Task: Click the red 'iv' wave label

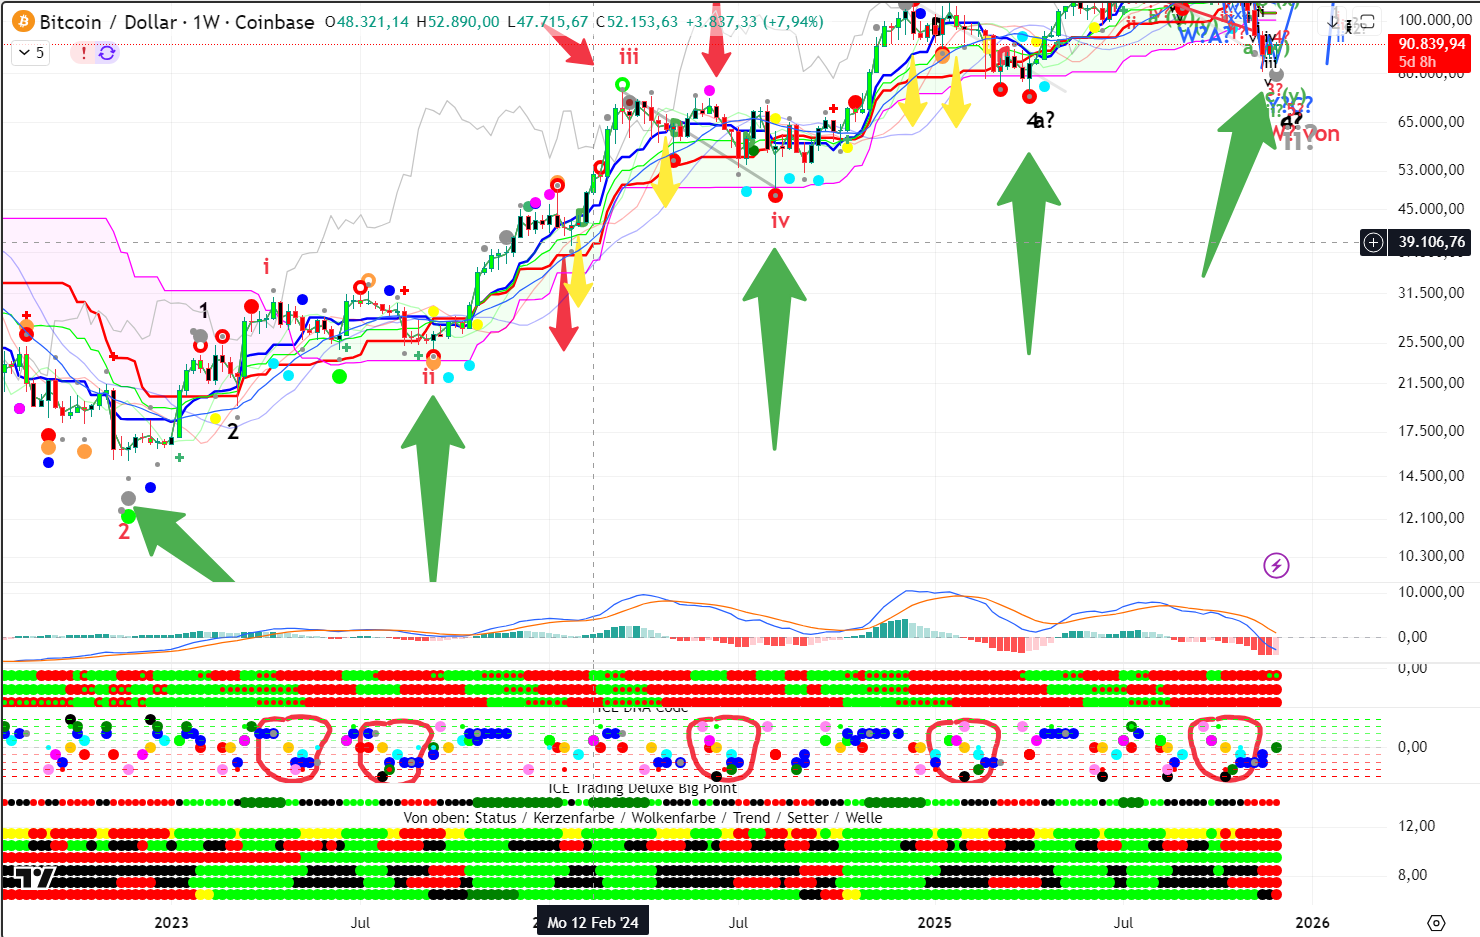Action: [x=780, y=221]
